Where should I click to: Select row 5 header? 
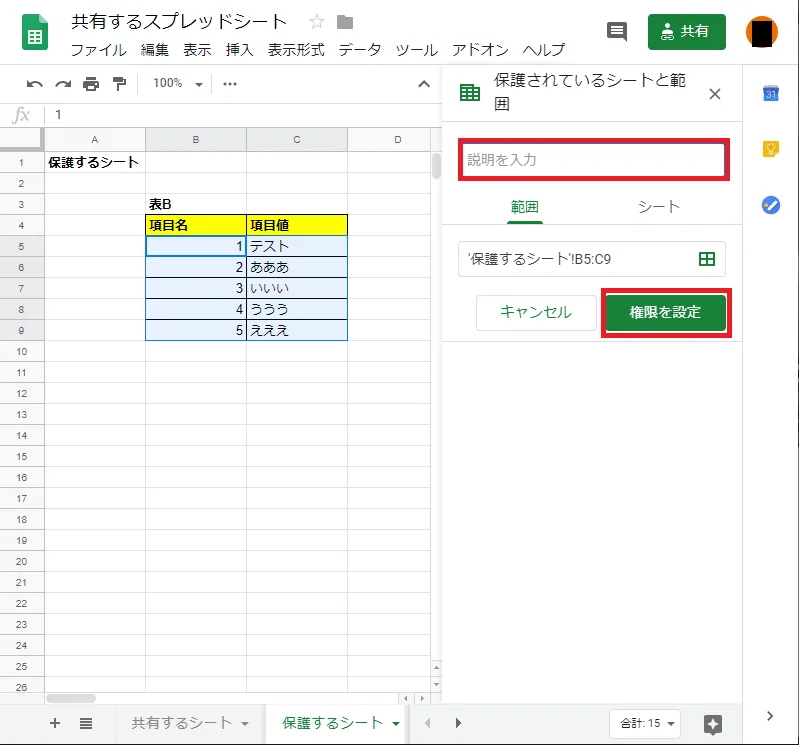click(21, 247)
